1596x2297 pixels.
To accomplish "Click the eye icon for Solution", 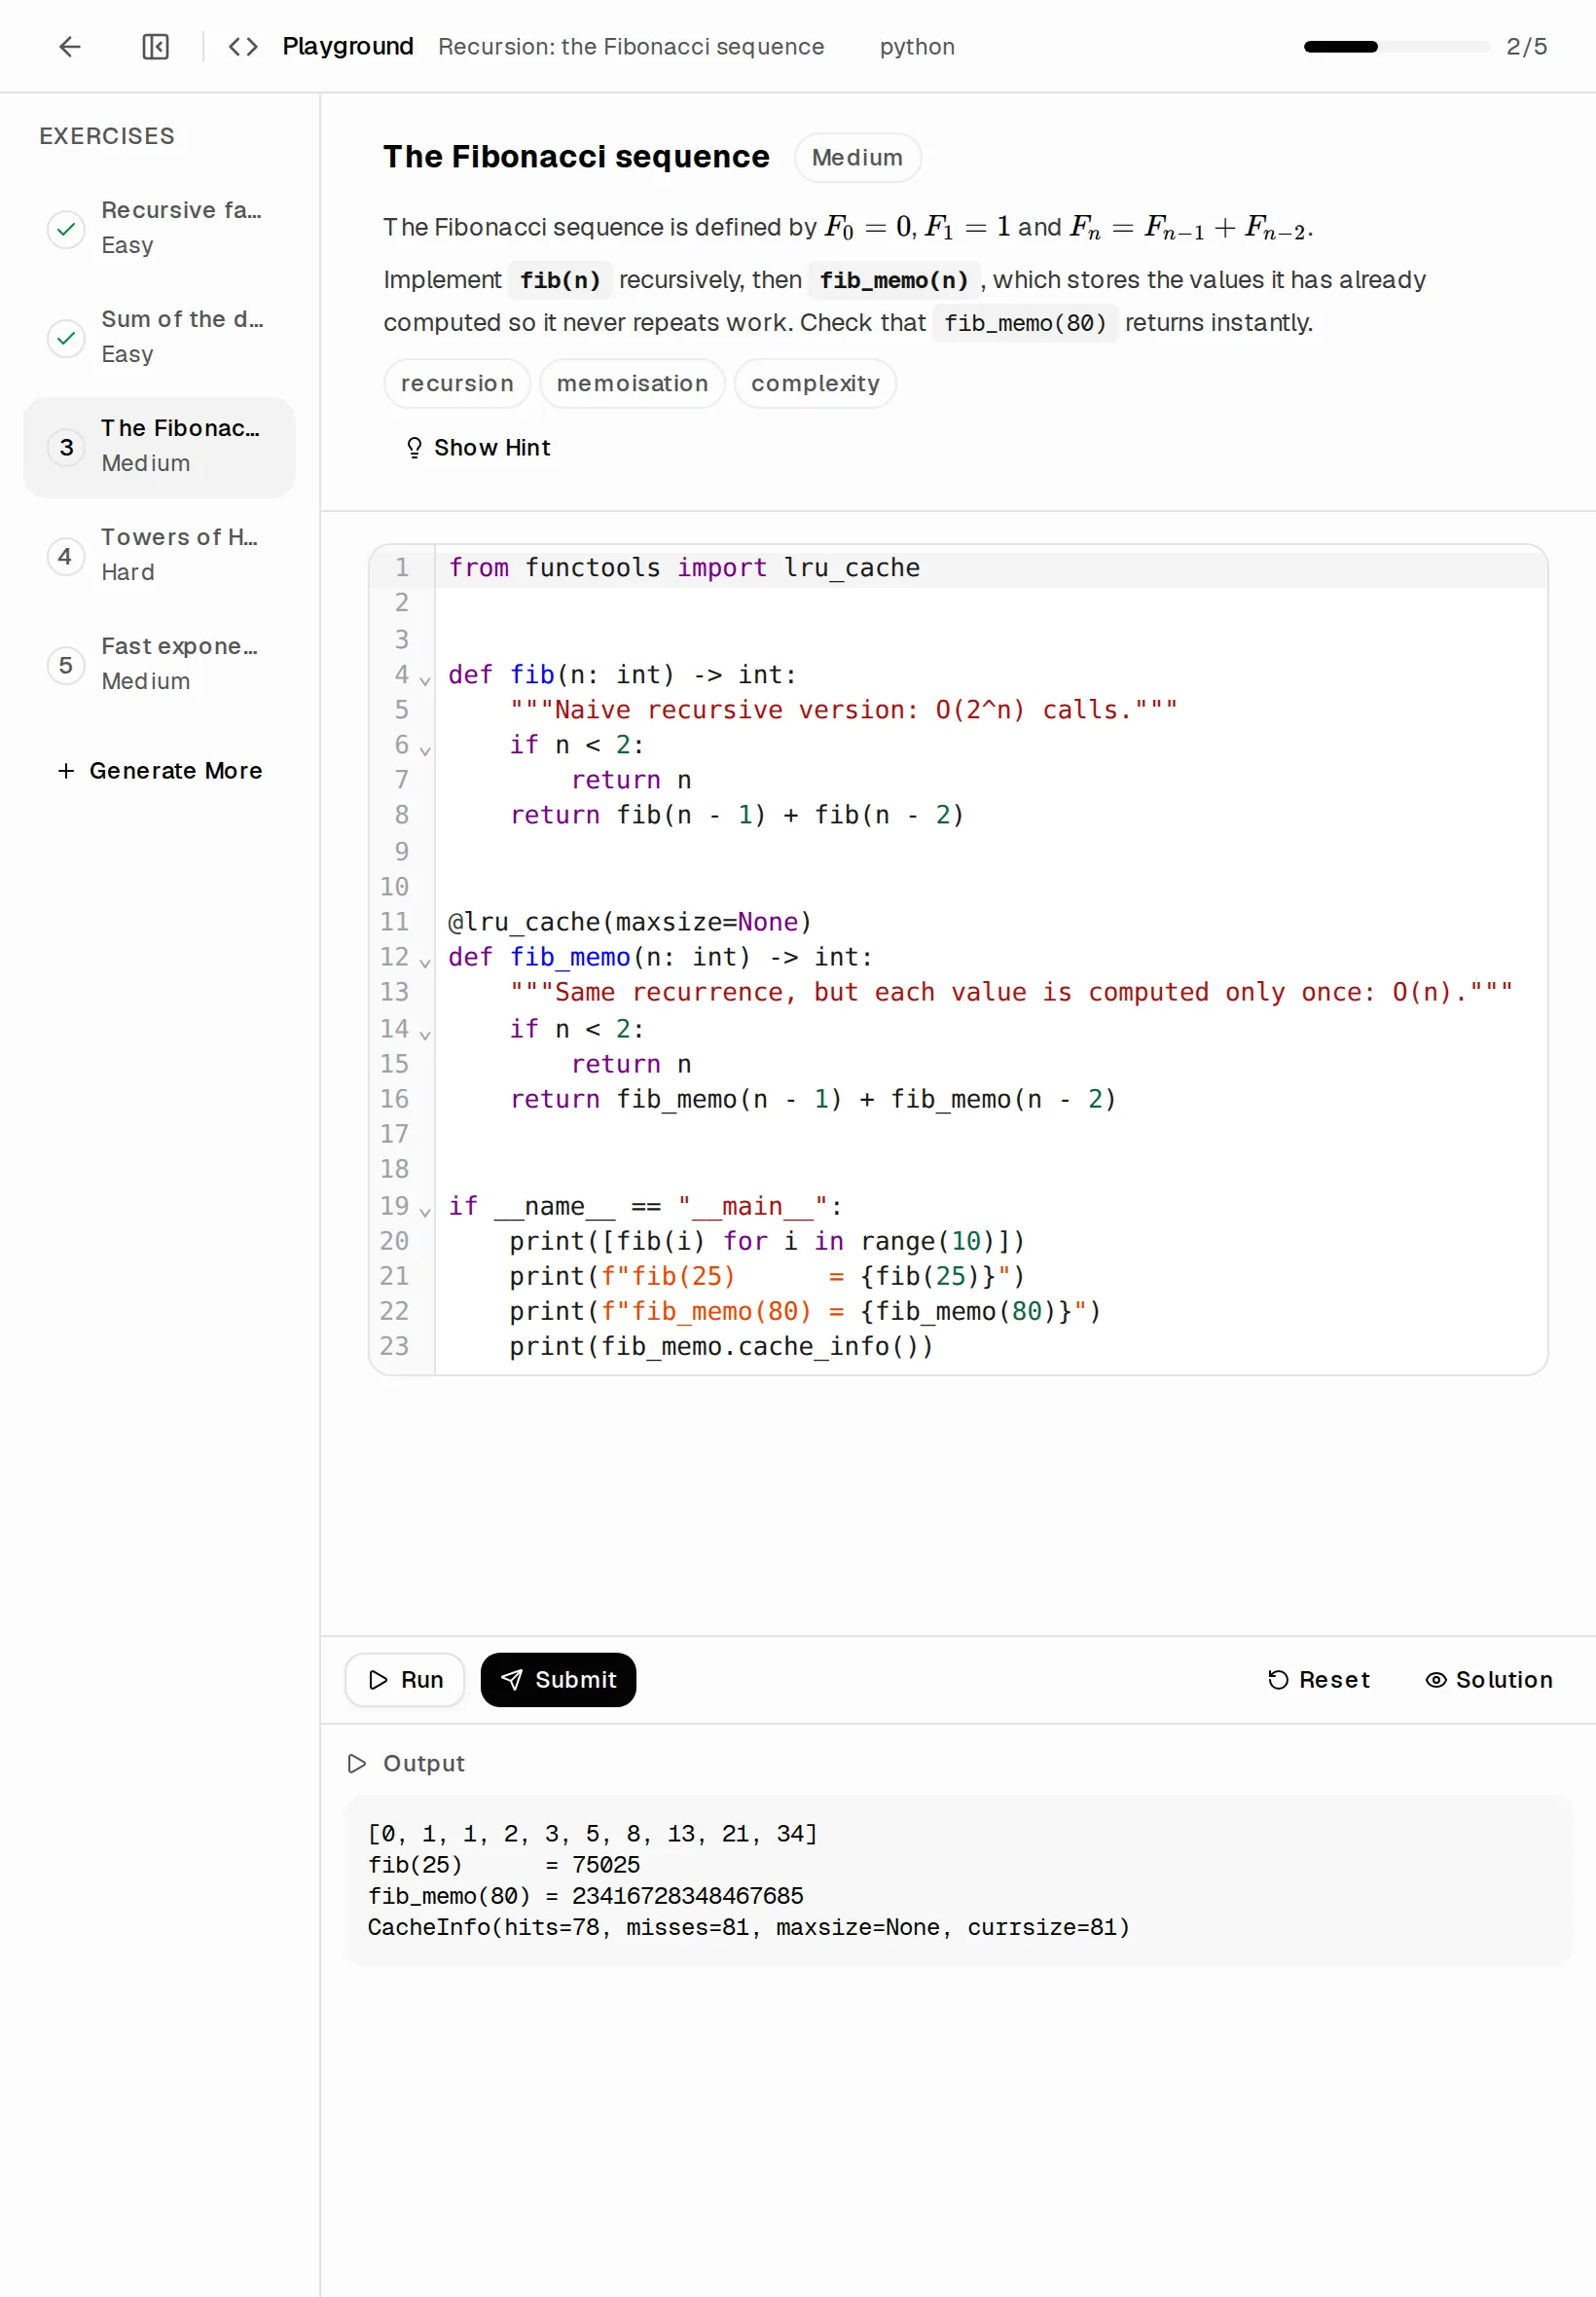I will tap(1436, 1679).
